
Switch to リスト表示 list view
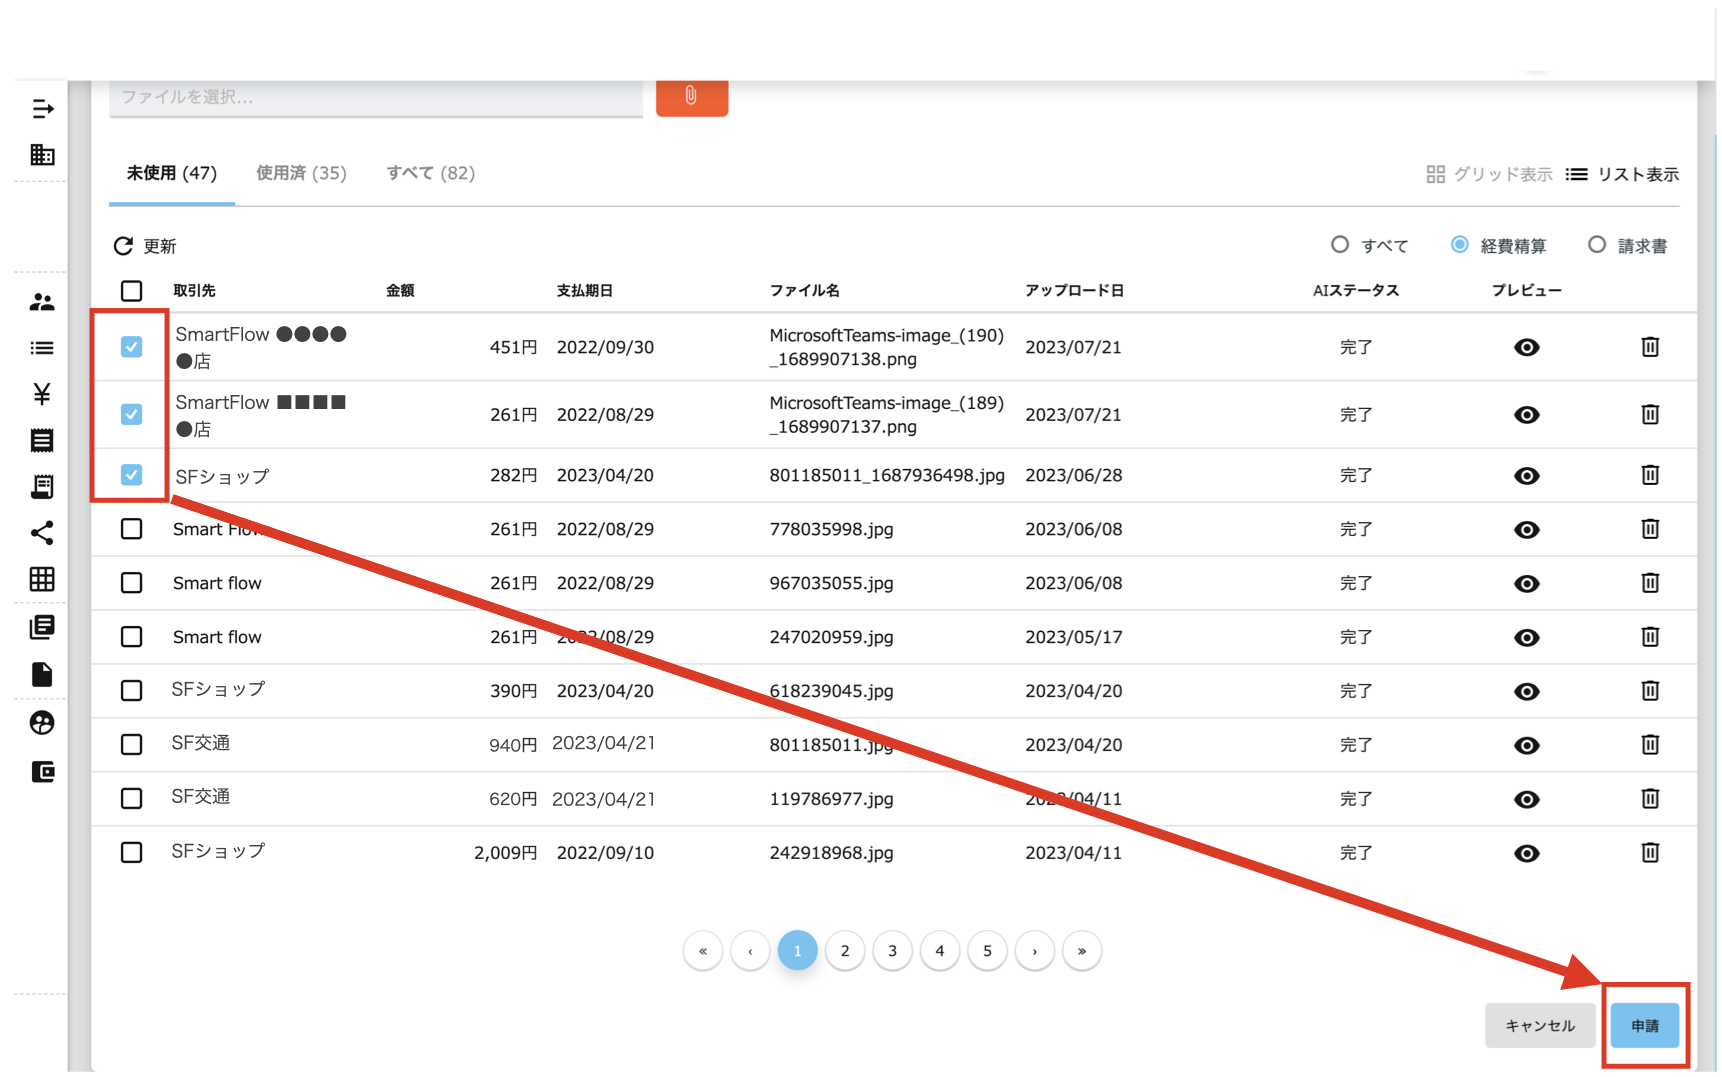(x=1622, y=174)
